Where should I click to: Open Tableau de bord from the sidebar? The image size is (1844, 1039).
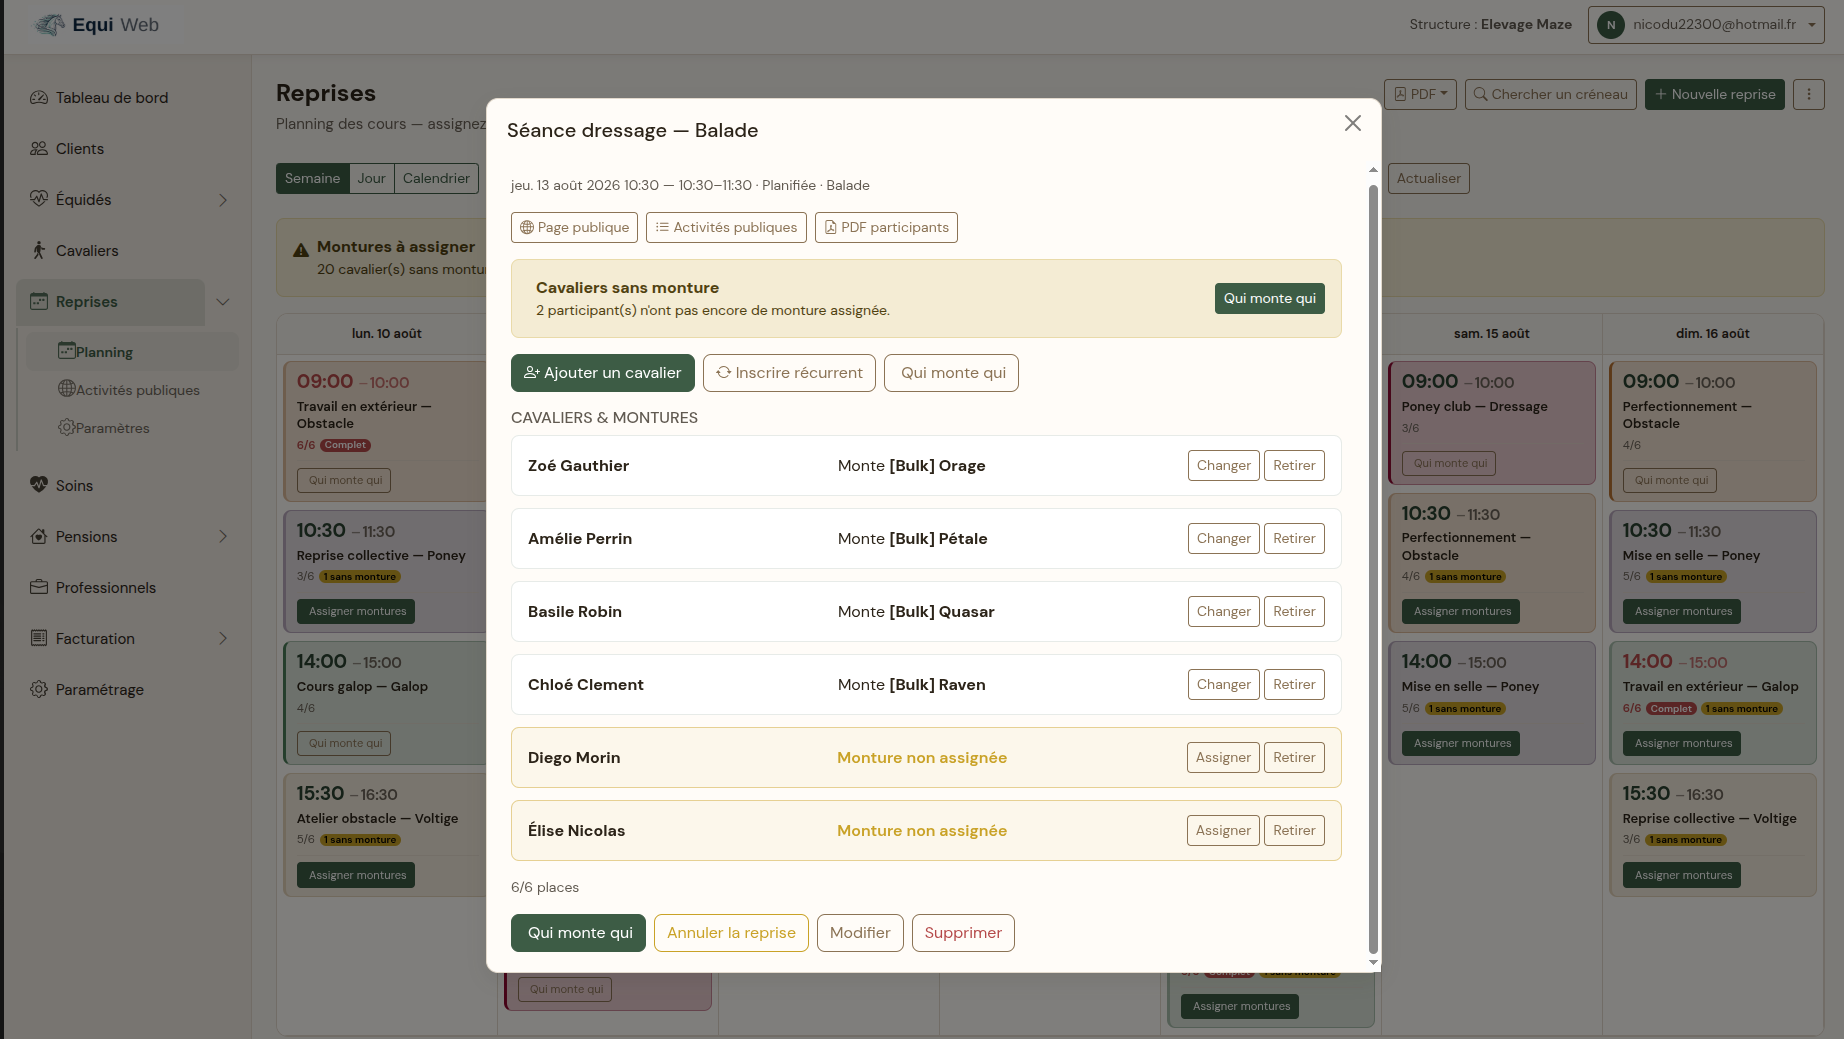coord(111,98)
